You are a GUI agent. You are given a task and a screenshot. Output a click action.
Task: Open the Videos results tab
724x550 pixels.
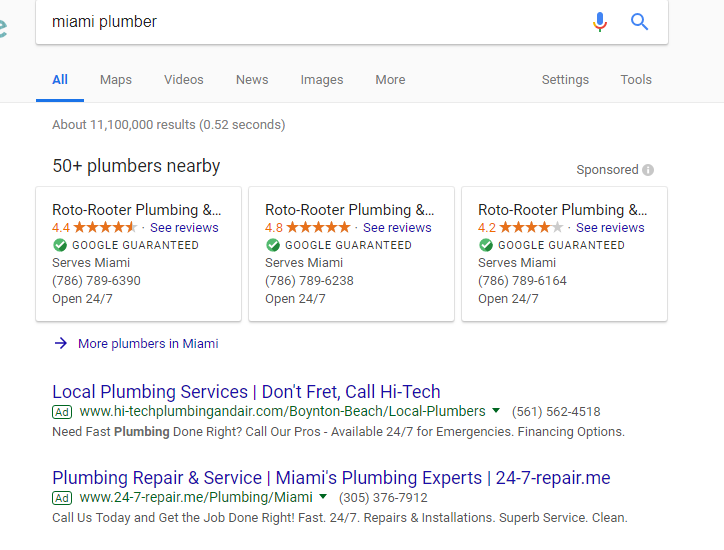pos(184,80)
